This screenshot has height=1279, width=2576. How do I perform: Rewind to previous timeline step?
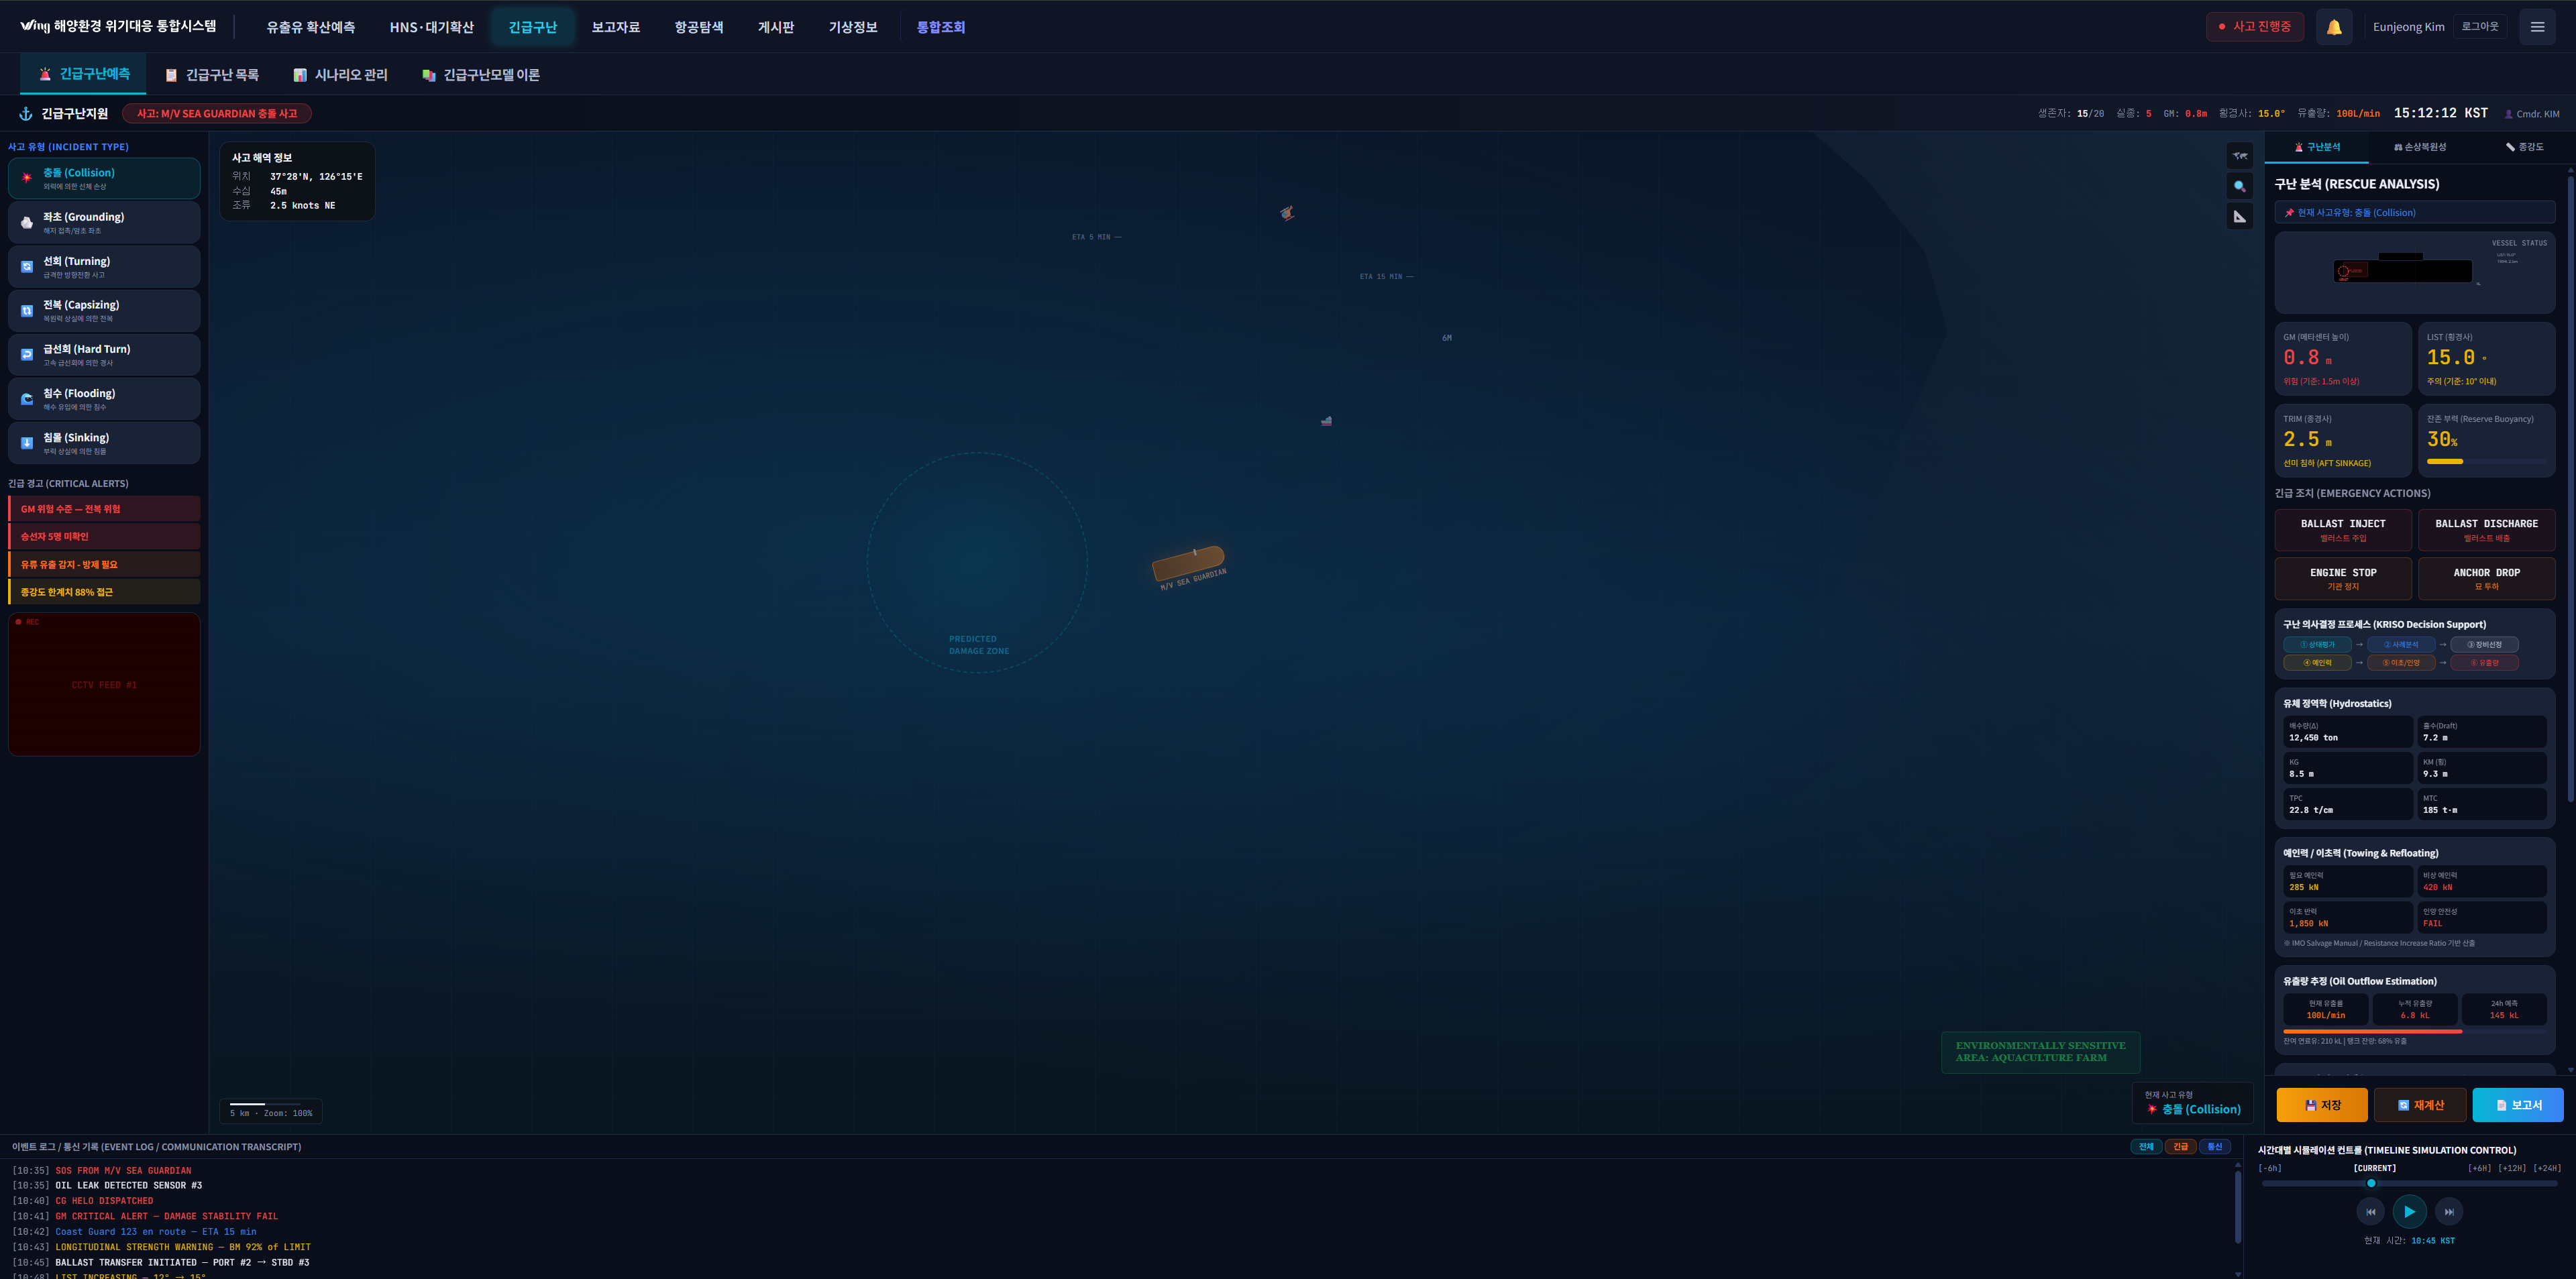(2370, 1211)
